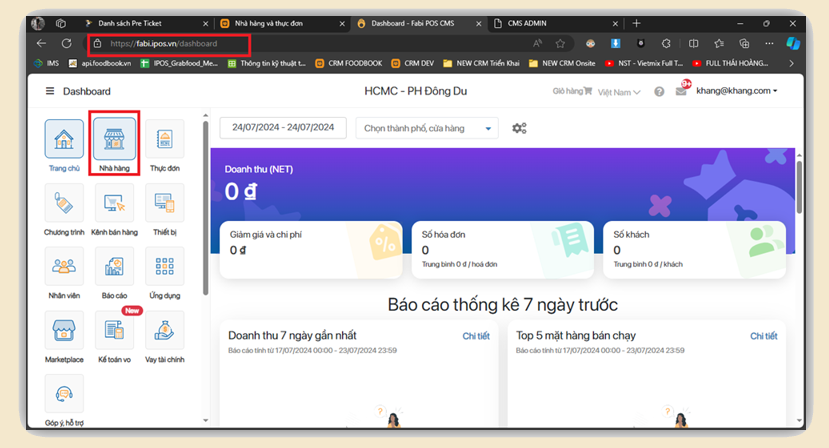Click the date range 24/07/2024 field
The height and width of the screenshot is (448, 829).
(x=283, y=128)
